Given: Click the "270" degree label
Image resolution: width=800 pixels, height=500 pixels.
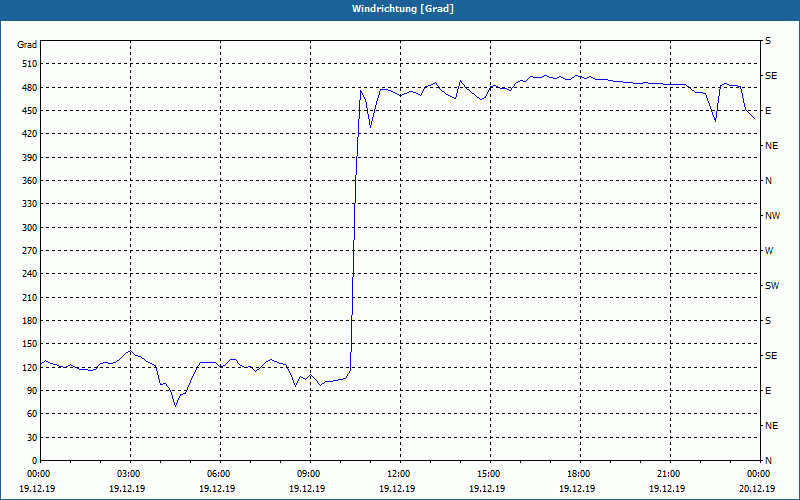Looking at the screenshot, I should tap(30, 251).
